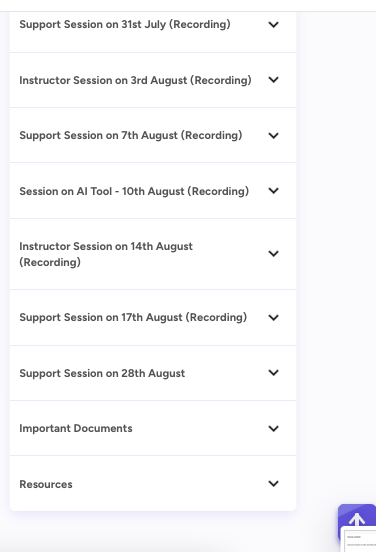Select the Resources section title
376x552 pixels.
[46, 484]
